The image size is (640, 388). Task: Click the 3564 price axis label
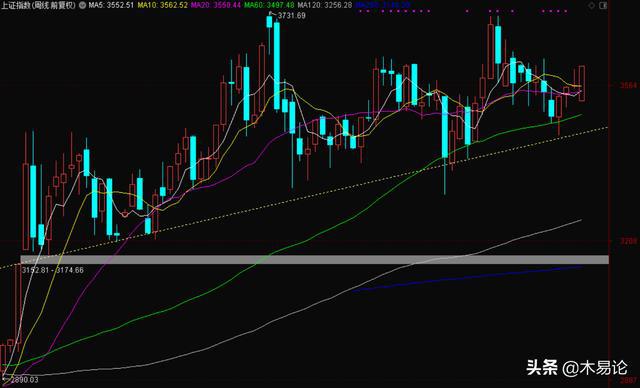629,85
